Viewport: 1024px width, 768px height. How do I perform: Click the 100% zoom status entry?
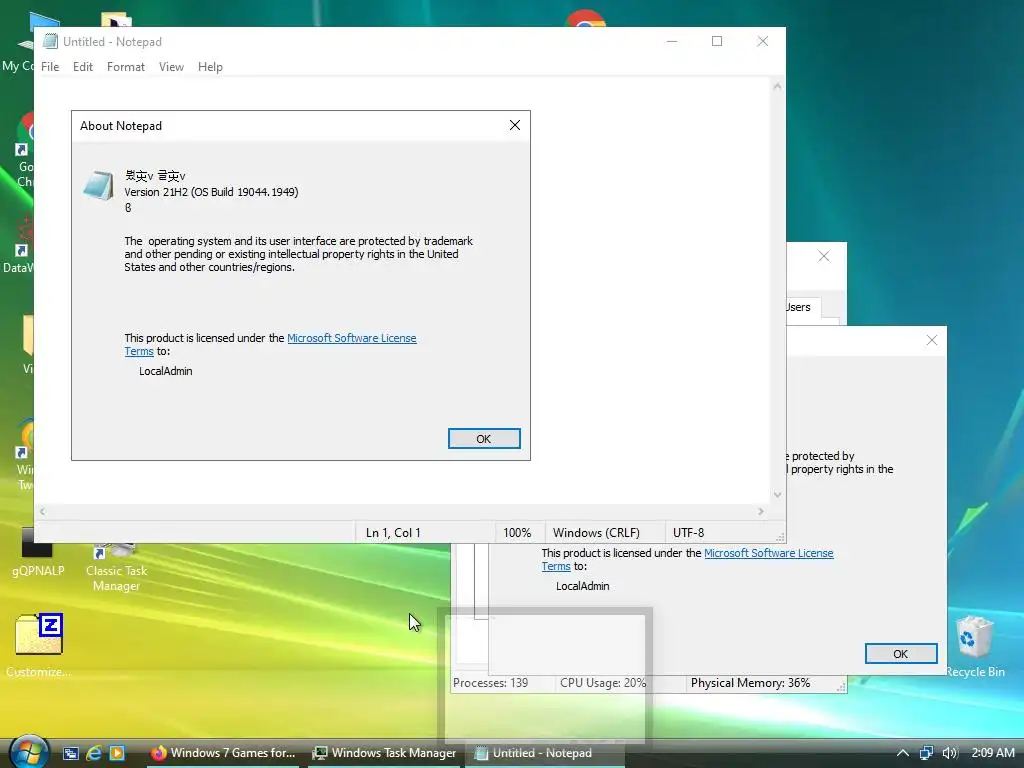point(517,533)
